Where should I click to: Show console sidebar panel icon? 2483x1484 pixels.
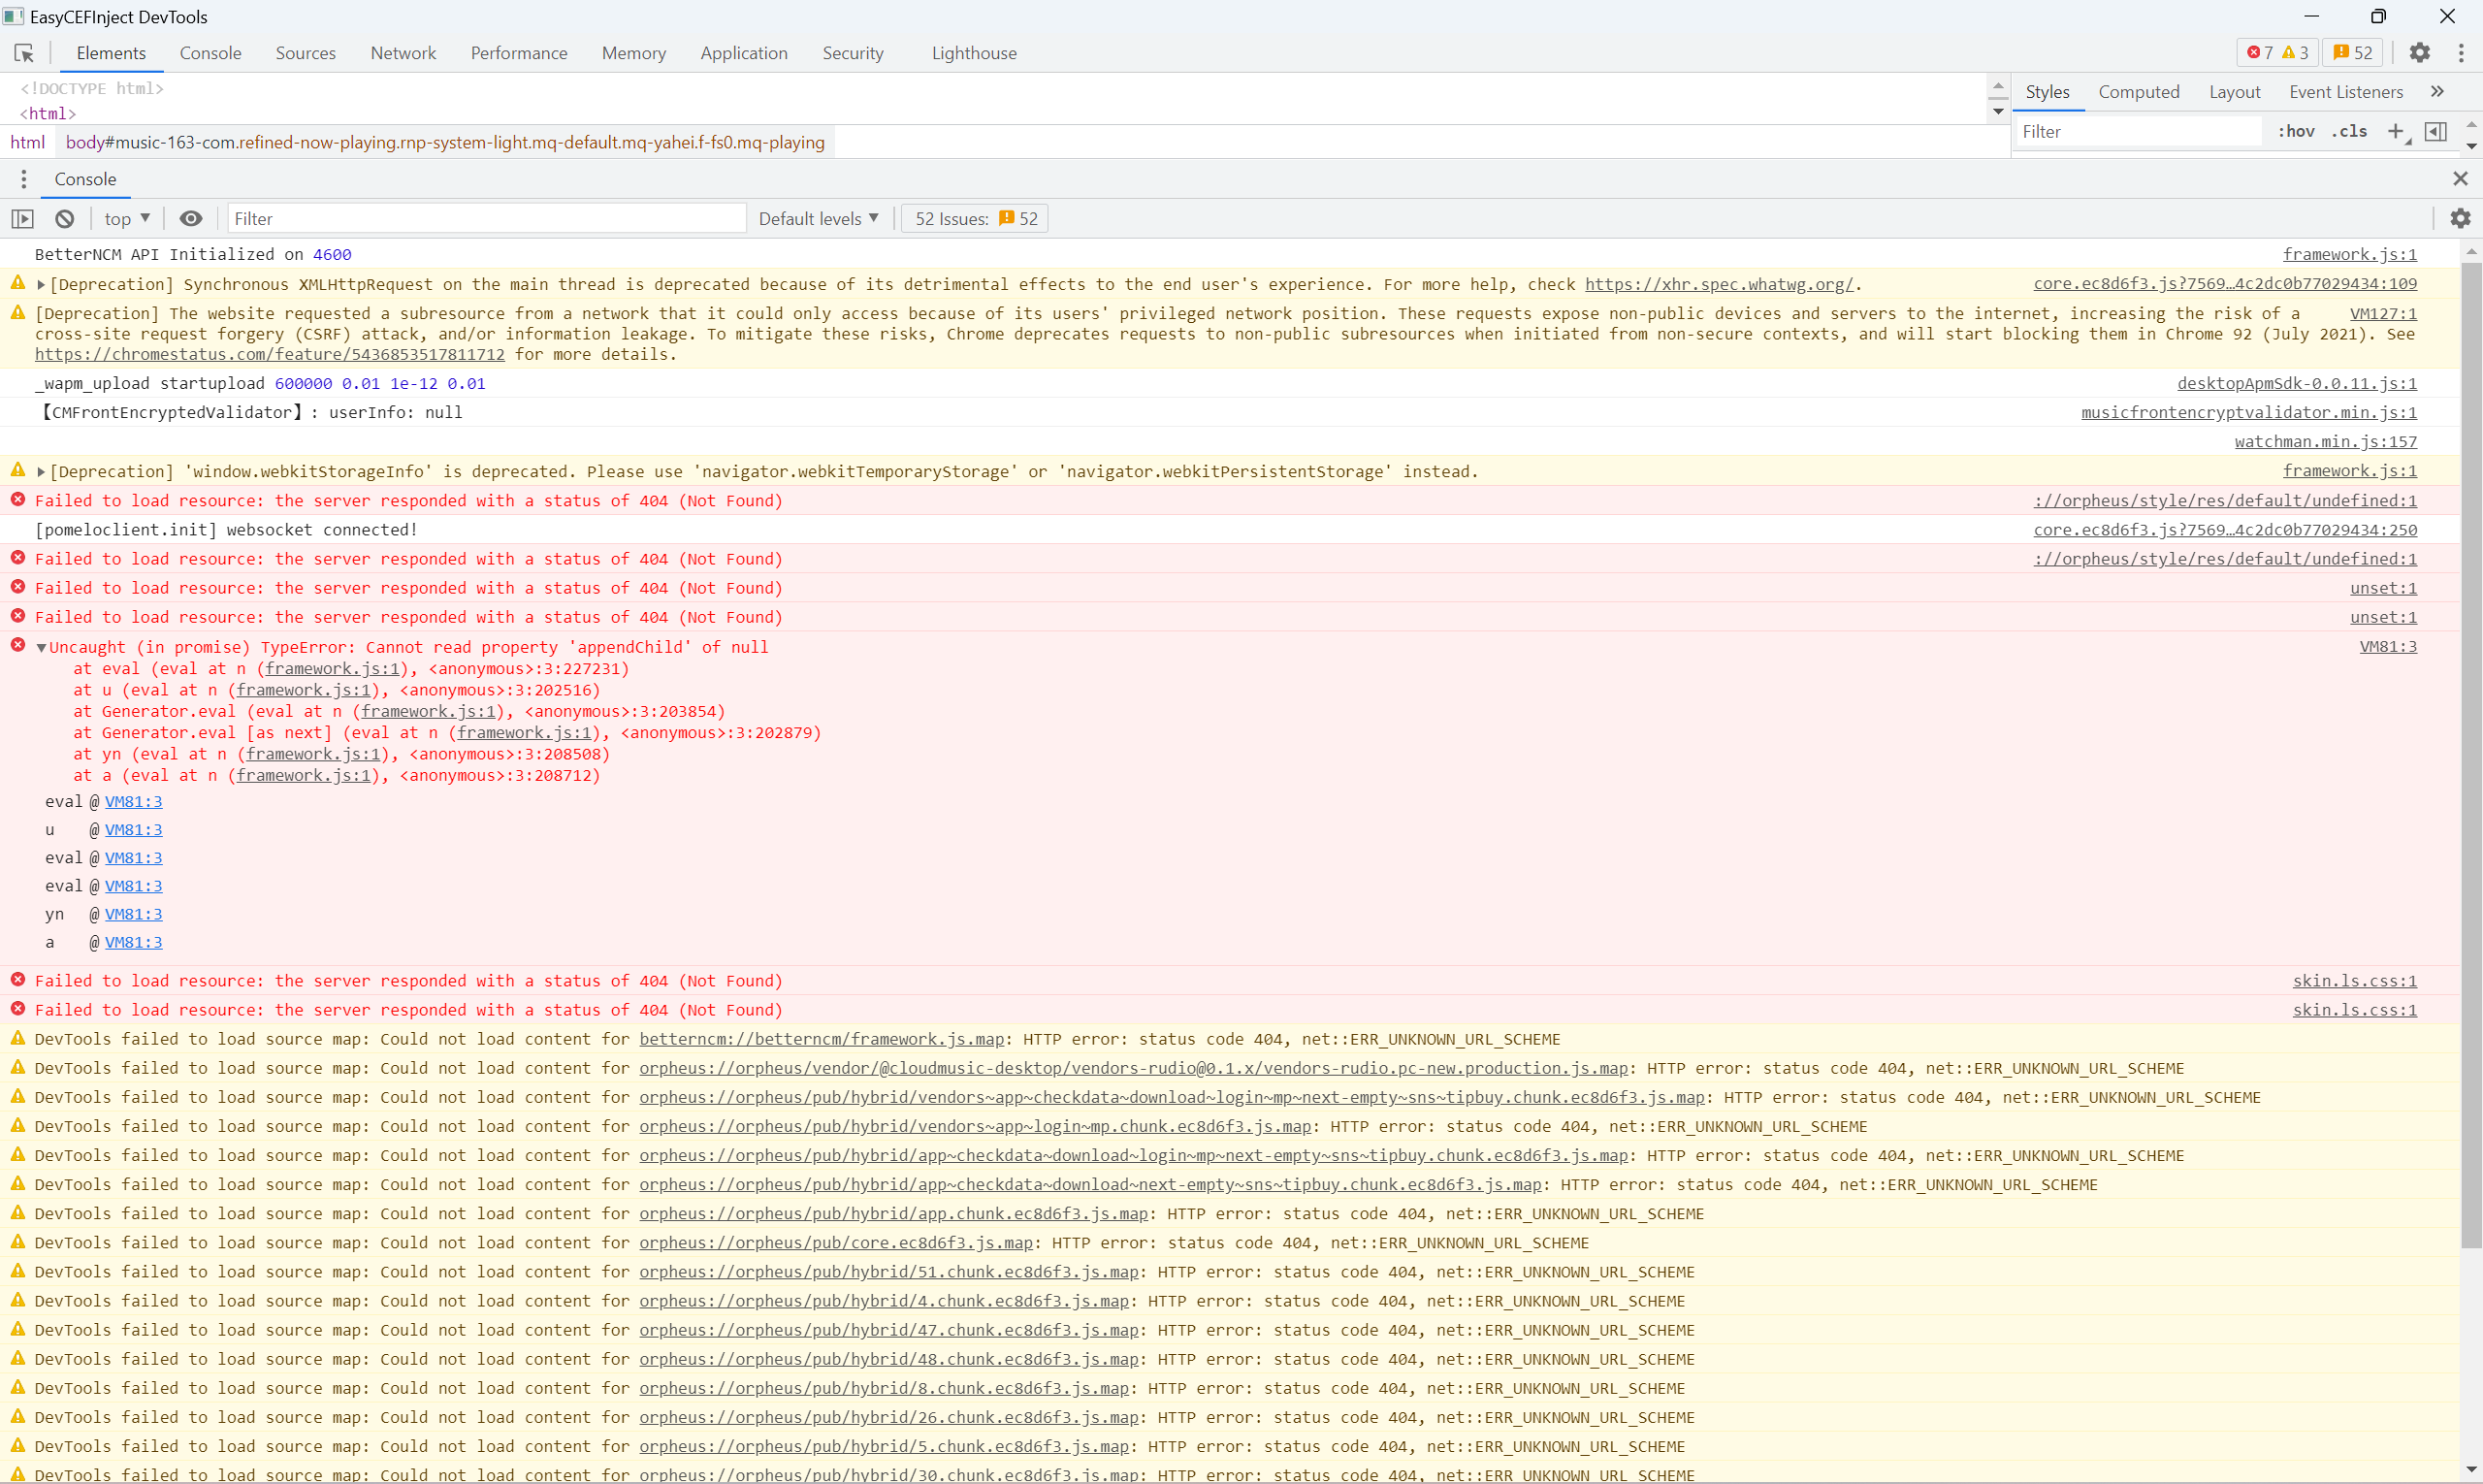point(23,219)
